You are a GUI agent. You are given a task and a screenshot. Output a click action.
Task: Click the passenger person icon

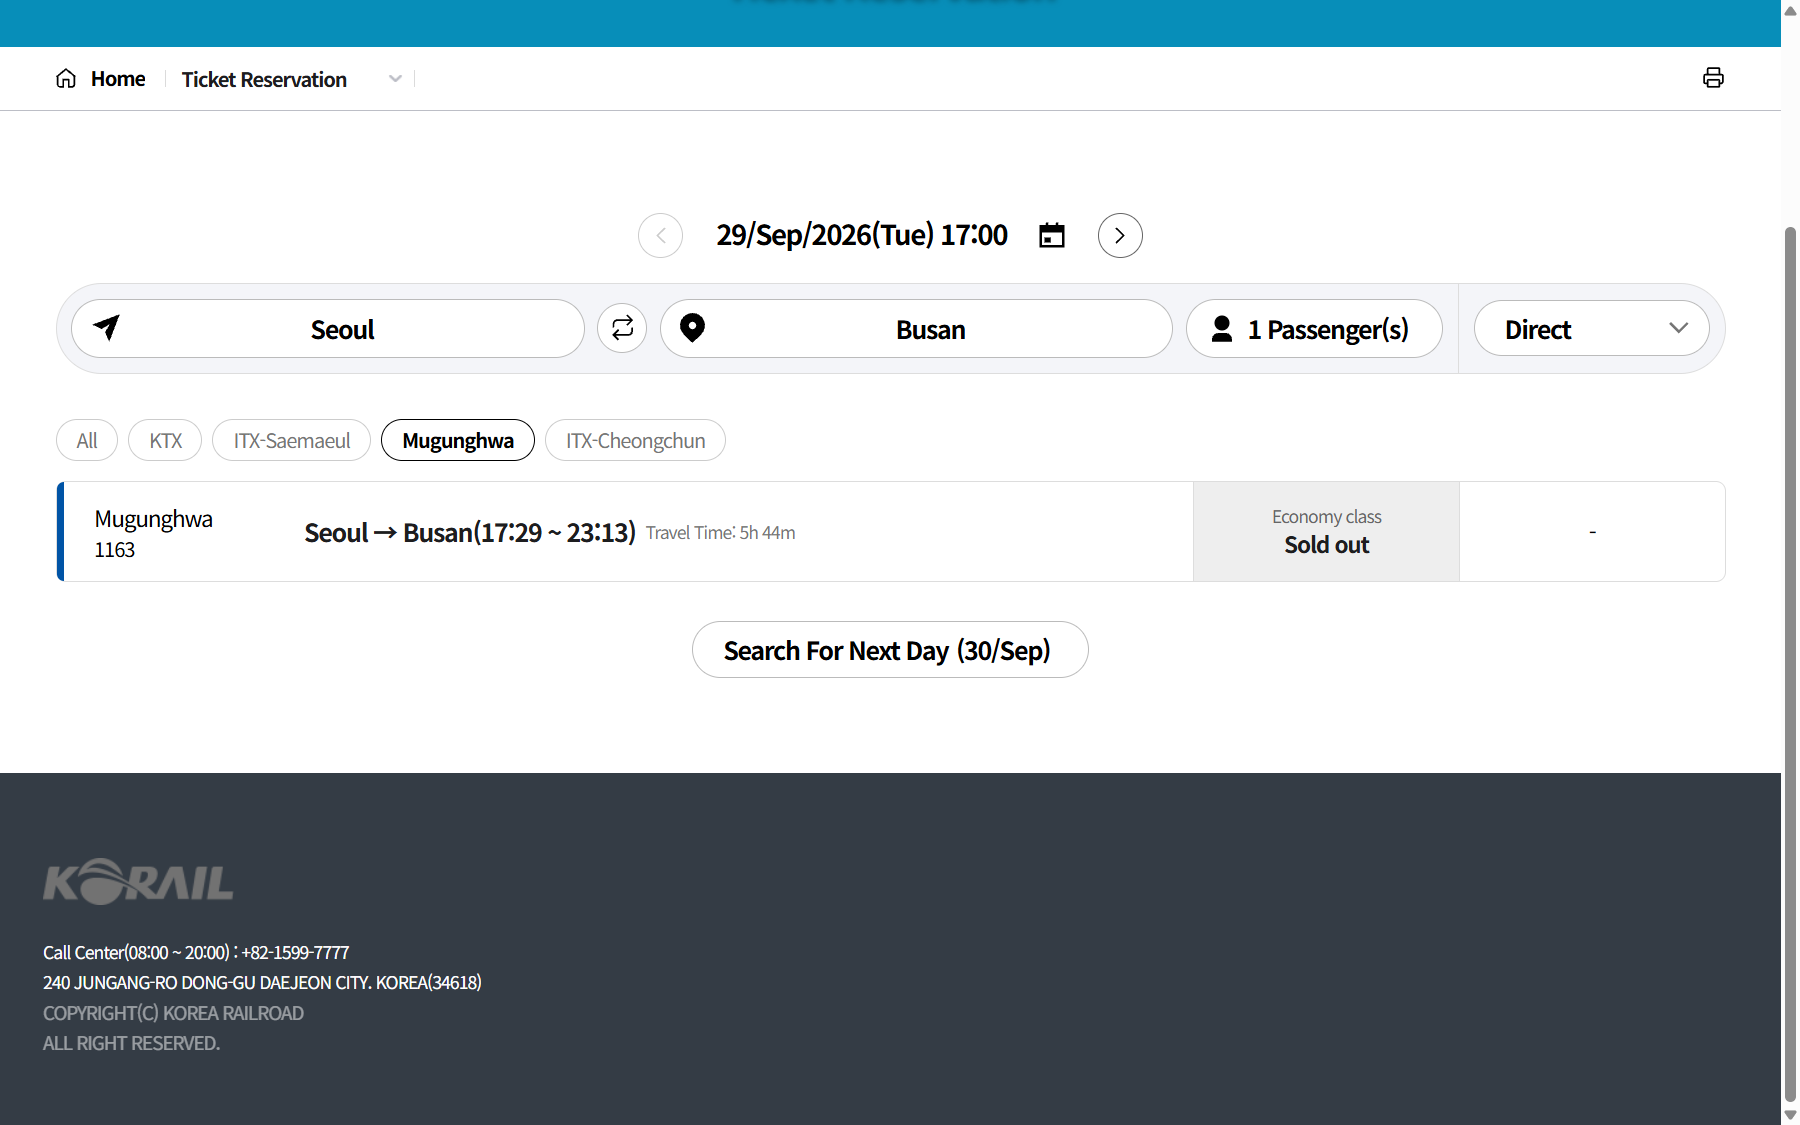pyautogui.click(x=1222, y=329)
